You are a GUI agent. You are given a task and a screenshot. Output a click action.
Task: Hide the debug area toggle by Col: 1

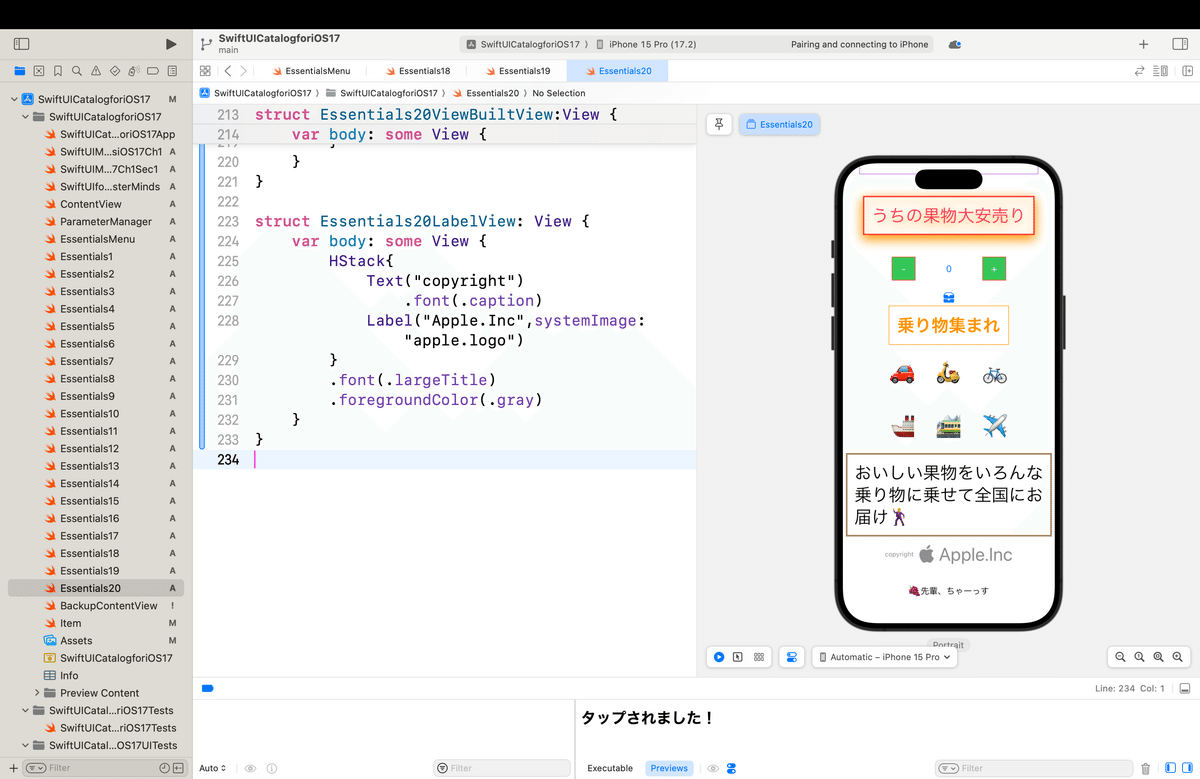[1185, 688]
